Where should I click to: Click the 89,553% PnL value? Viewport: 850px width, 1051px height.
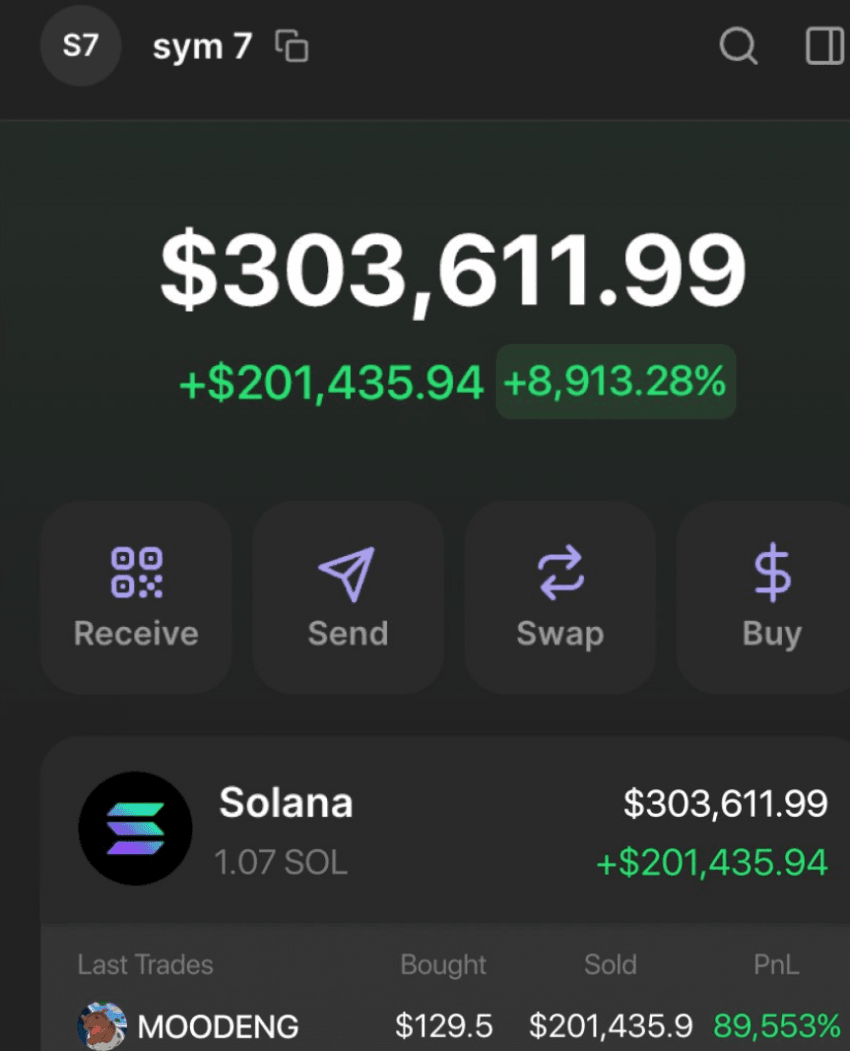point(776,1026)
